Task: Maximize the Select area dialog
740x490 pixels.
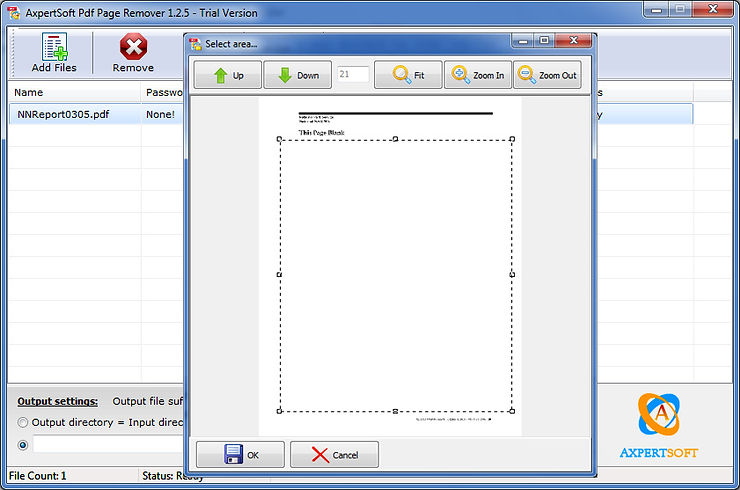Action: [544, 41]
